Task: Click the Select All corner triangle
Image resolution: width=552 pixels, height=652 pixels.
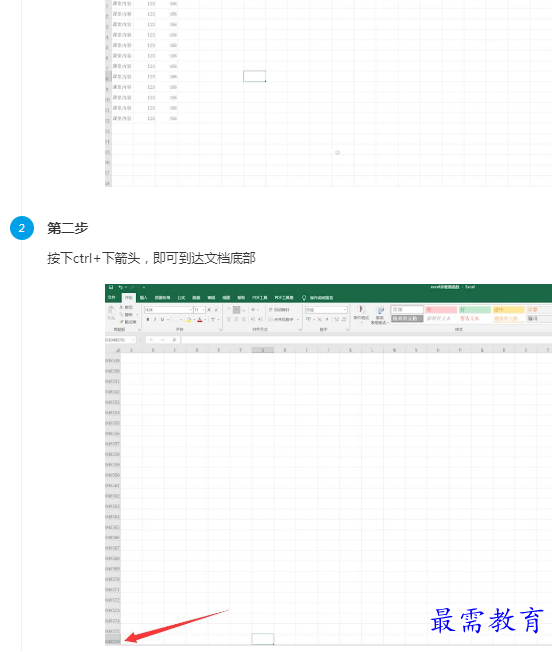Action: 118,350
